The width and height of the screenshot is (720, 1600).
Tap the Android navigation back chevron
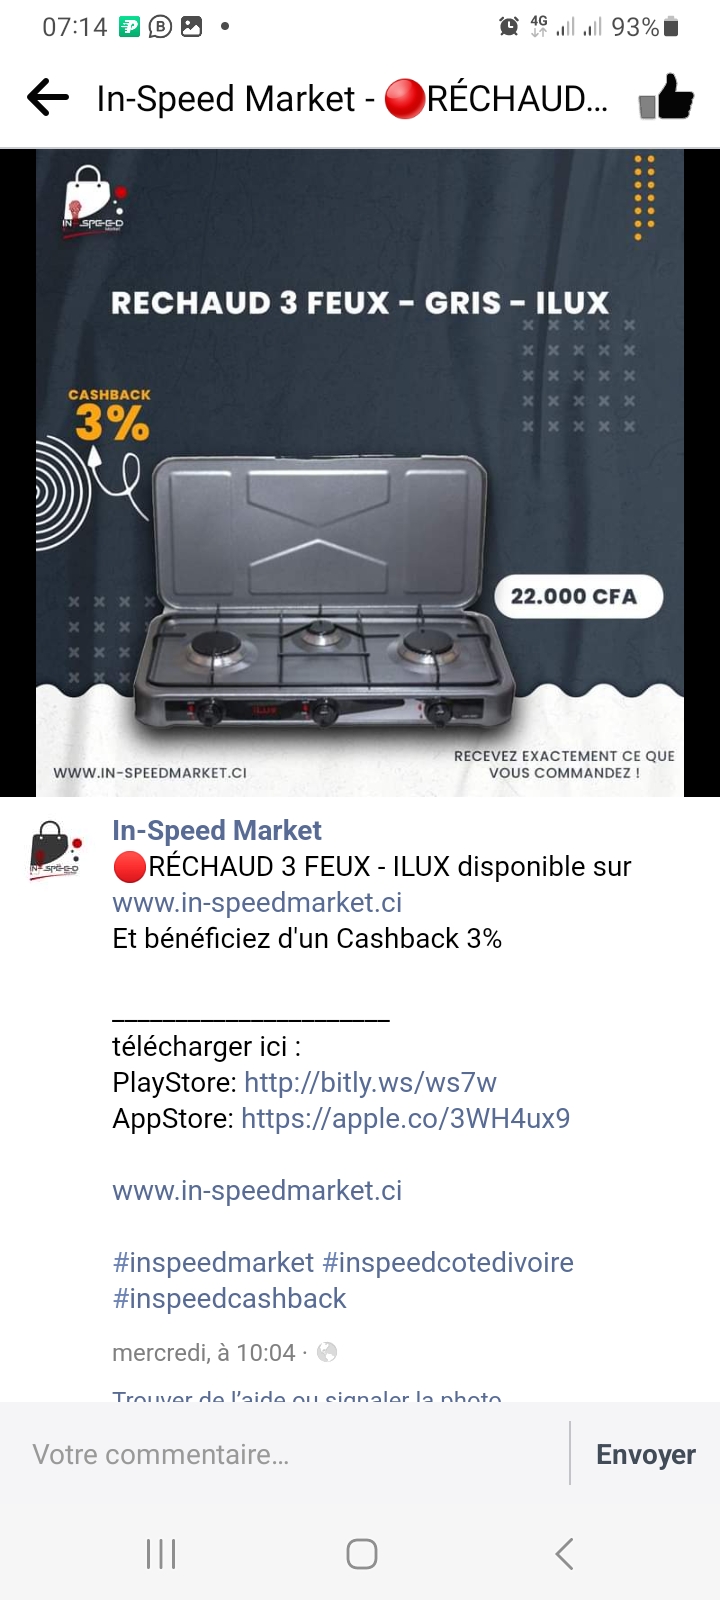(x=564, y=1554)
